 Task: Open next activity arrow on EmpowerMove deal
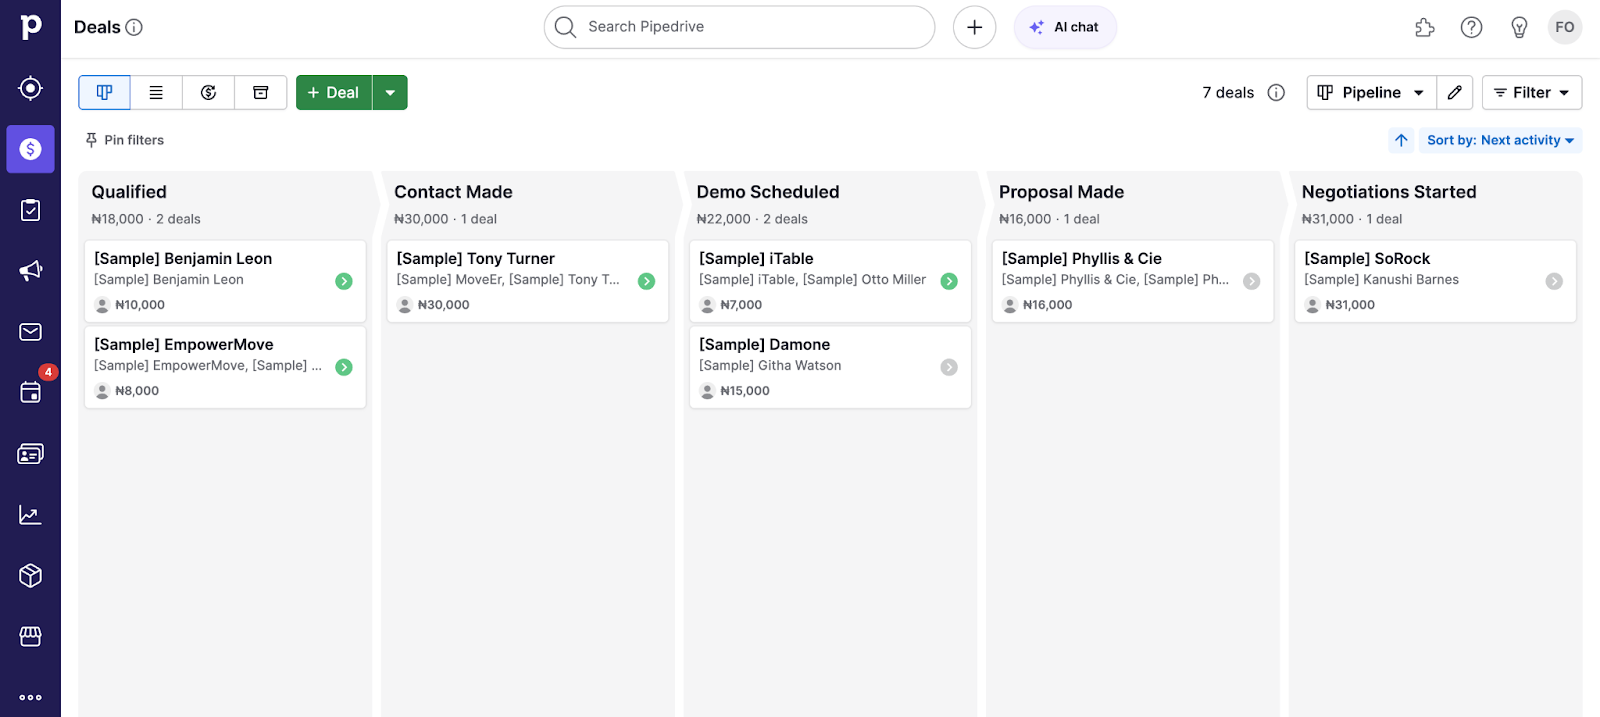pos(344,368)
